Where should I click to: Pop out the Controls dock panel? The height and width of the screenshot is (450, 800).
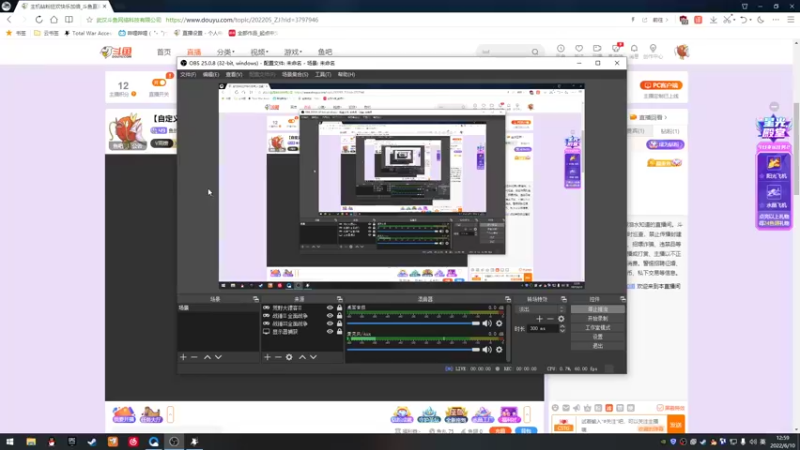point(622,299)
